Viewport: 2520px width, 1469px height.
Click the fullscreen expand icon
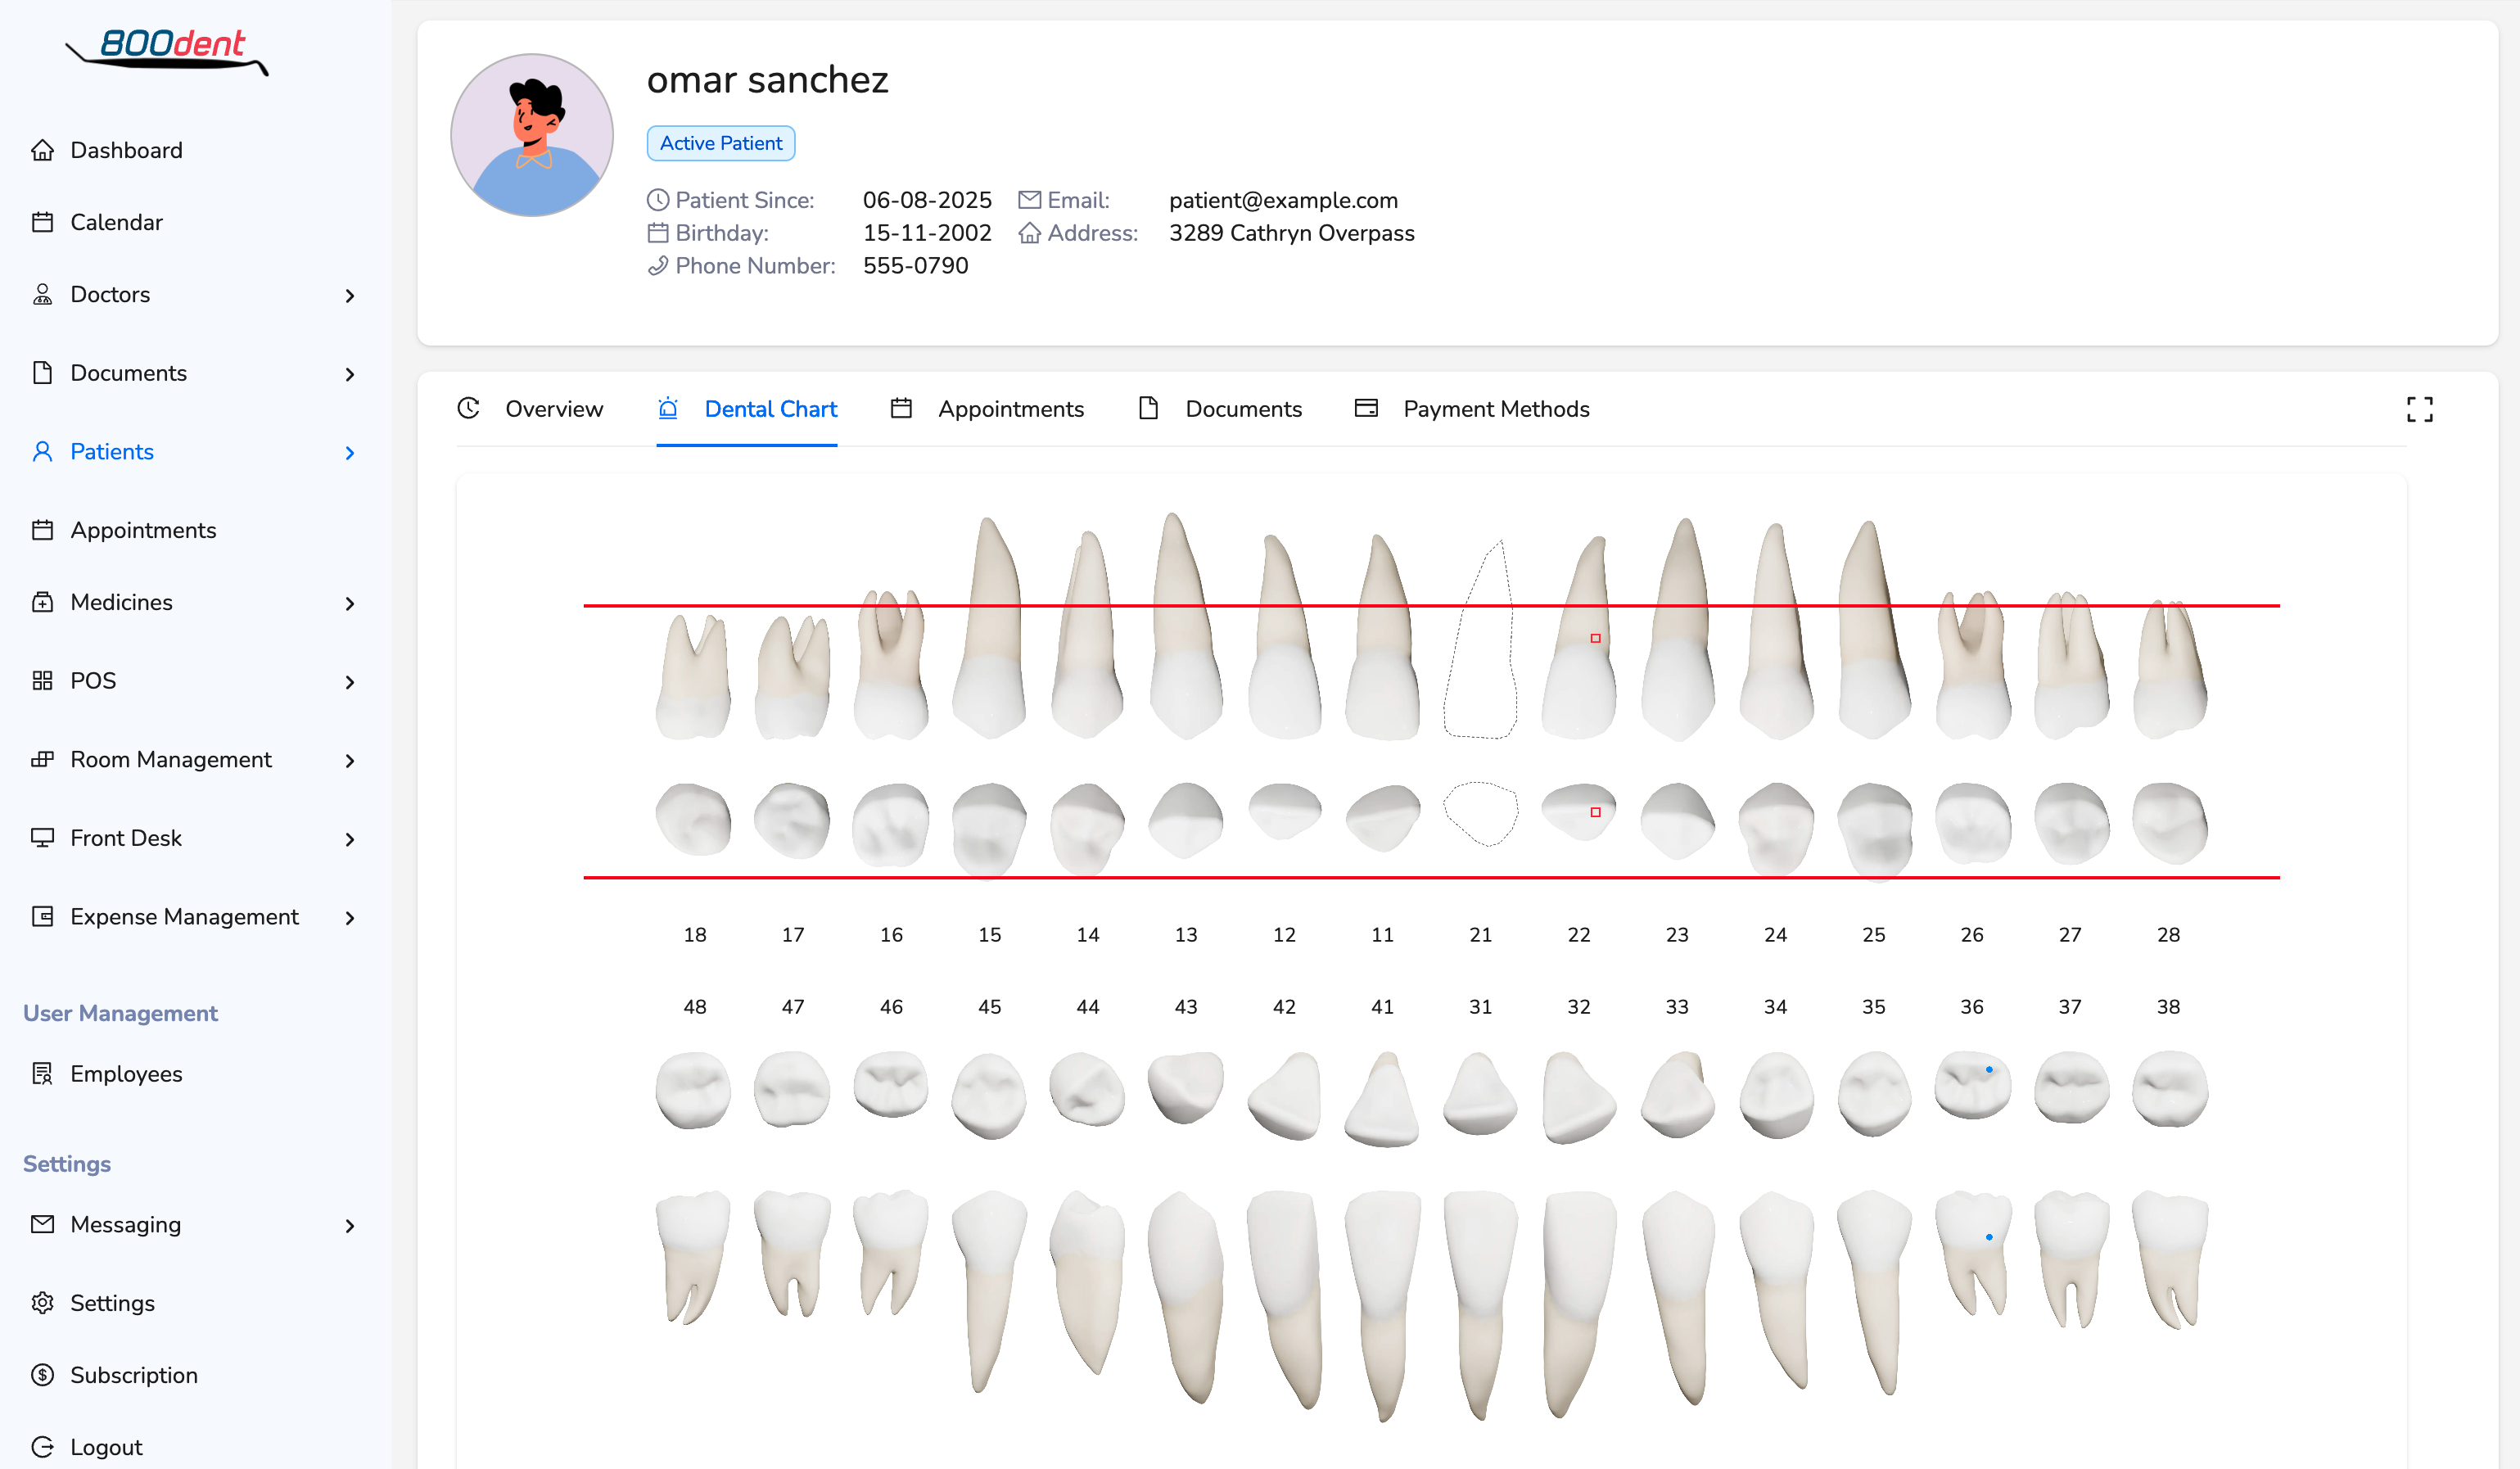pos(2419,409)
